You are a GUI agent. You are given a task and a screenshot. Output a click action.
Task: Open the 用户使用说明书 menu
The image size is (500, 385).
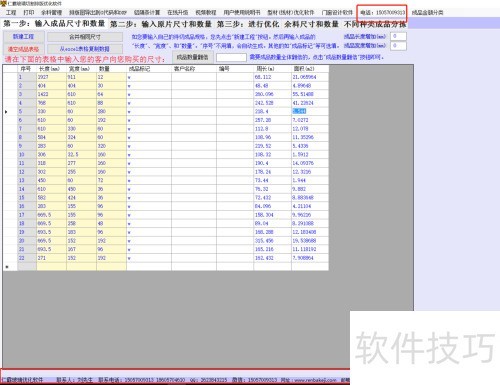[x=242, y=12]
